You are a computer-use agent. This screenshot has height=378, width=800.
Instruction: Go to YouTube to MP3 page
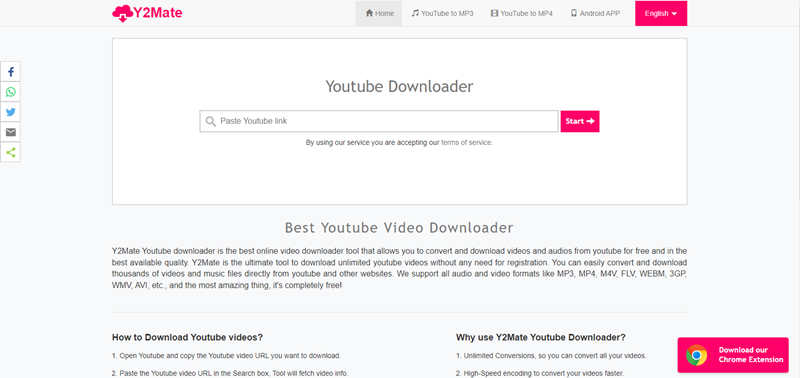click(442, 13)
